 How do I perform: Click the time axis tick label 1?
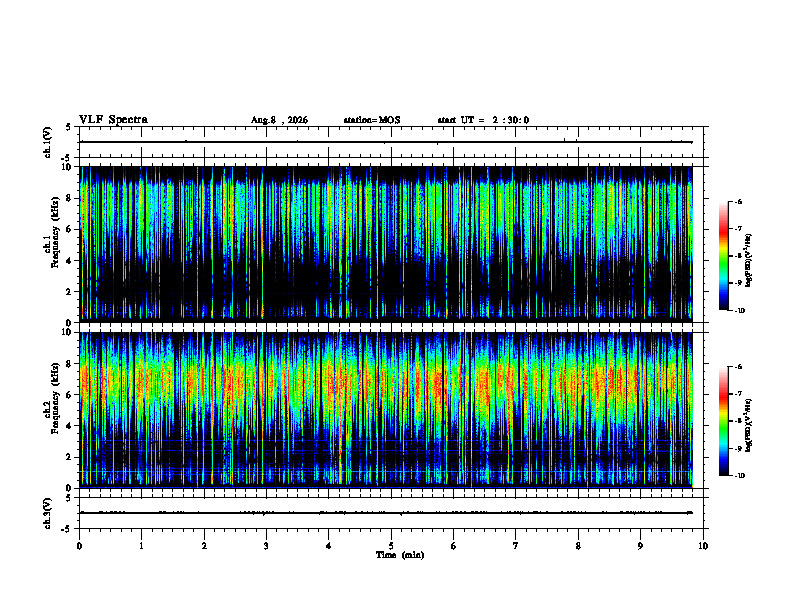tap(141, 546)
